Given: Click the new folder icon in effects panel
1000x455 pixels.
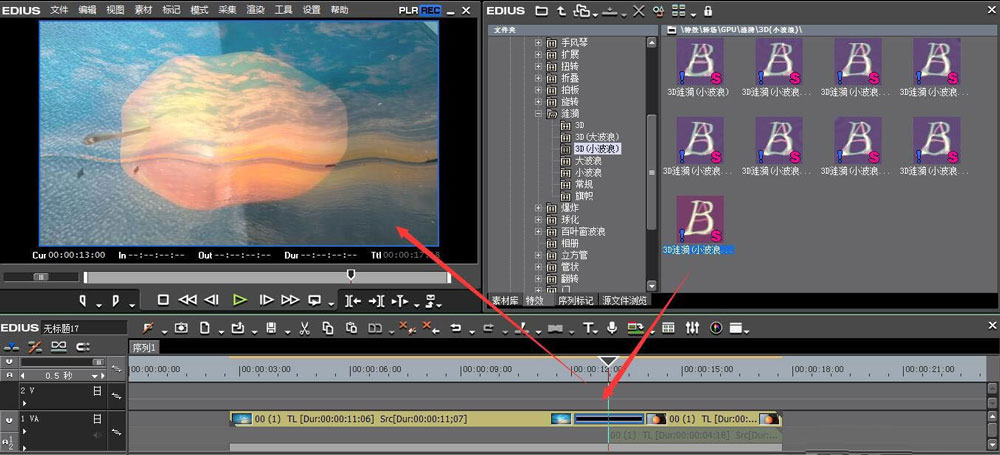Looking at the screenshot, I should [541, 11].
